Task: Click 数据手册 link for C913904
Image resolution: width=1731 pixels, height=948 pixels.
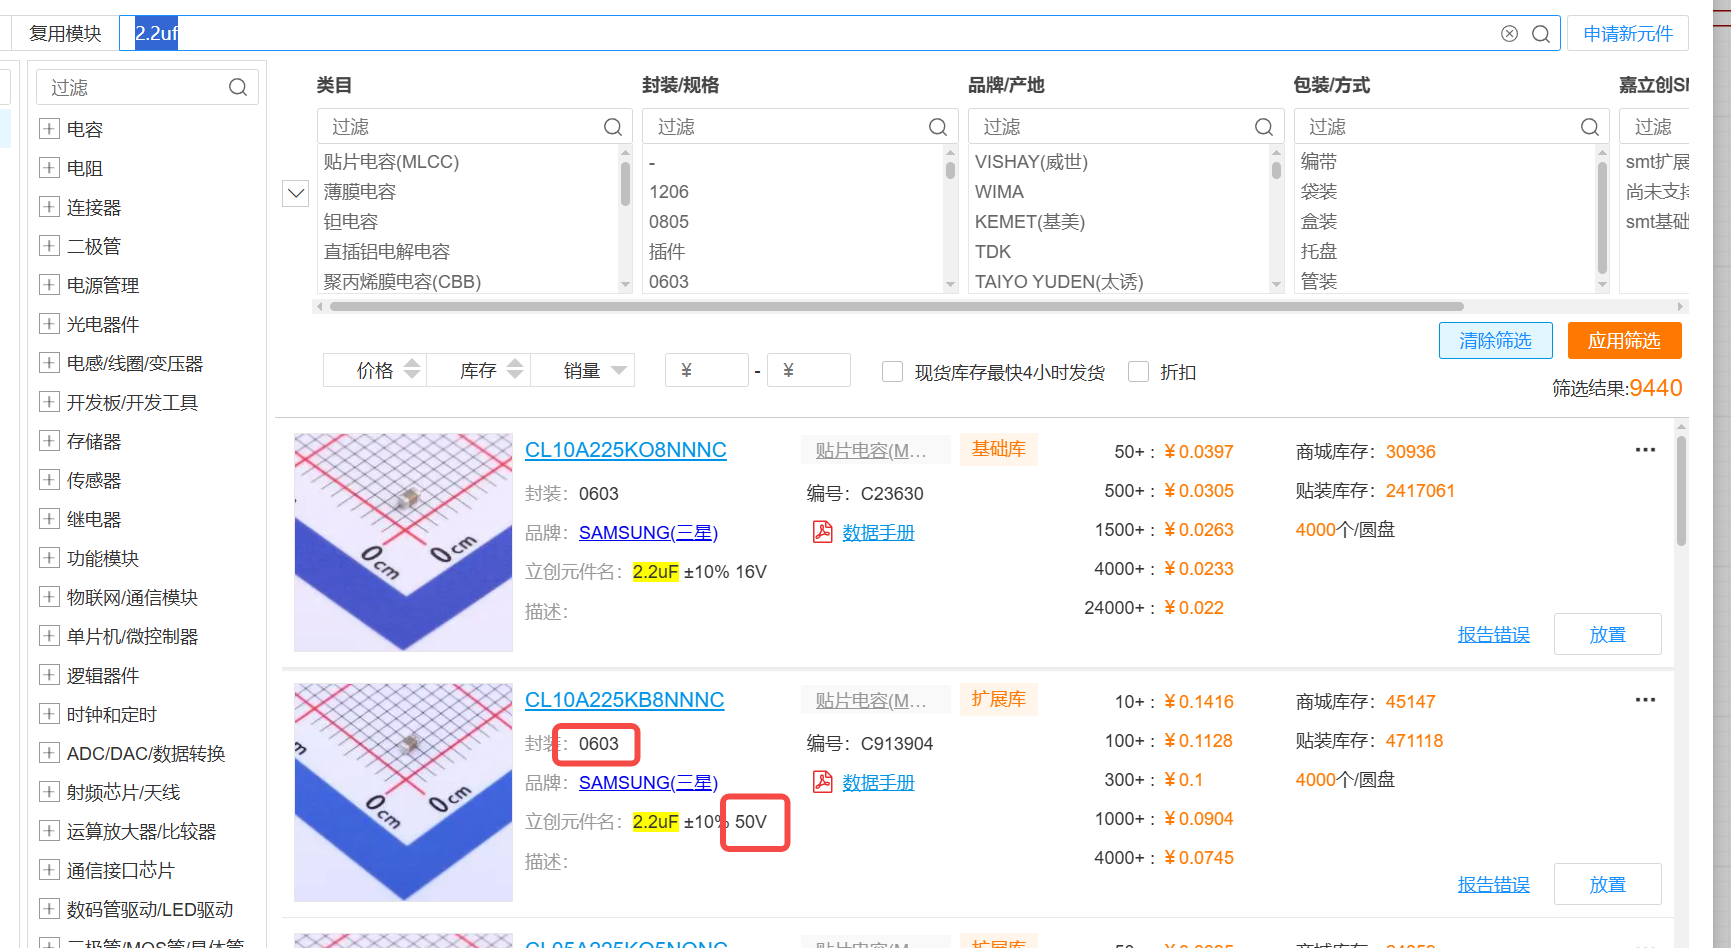Action: click(x=879, y=783)
